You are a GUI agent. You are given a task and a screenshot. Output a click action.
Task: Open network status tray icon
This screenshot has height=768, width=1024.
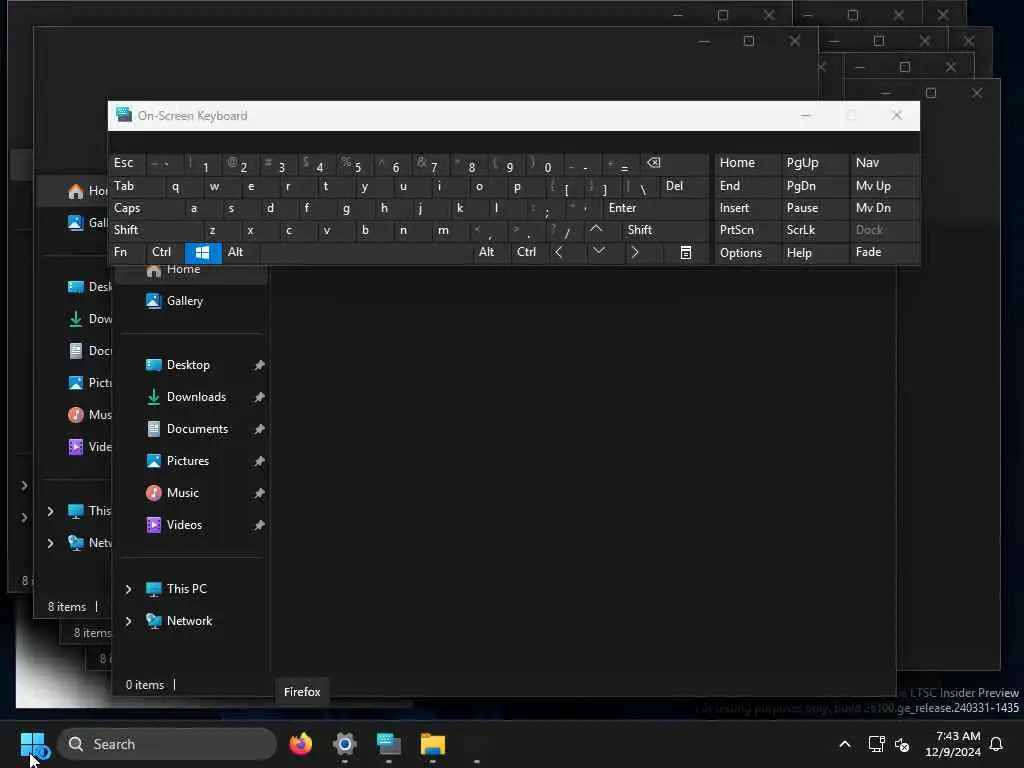point(876,744)
